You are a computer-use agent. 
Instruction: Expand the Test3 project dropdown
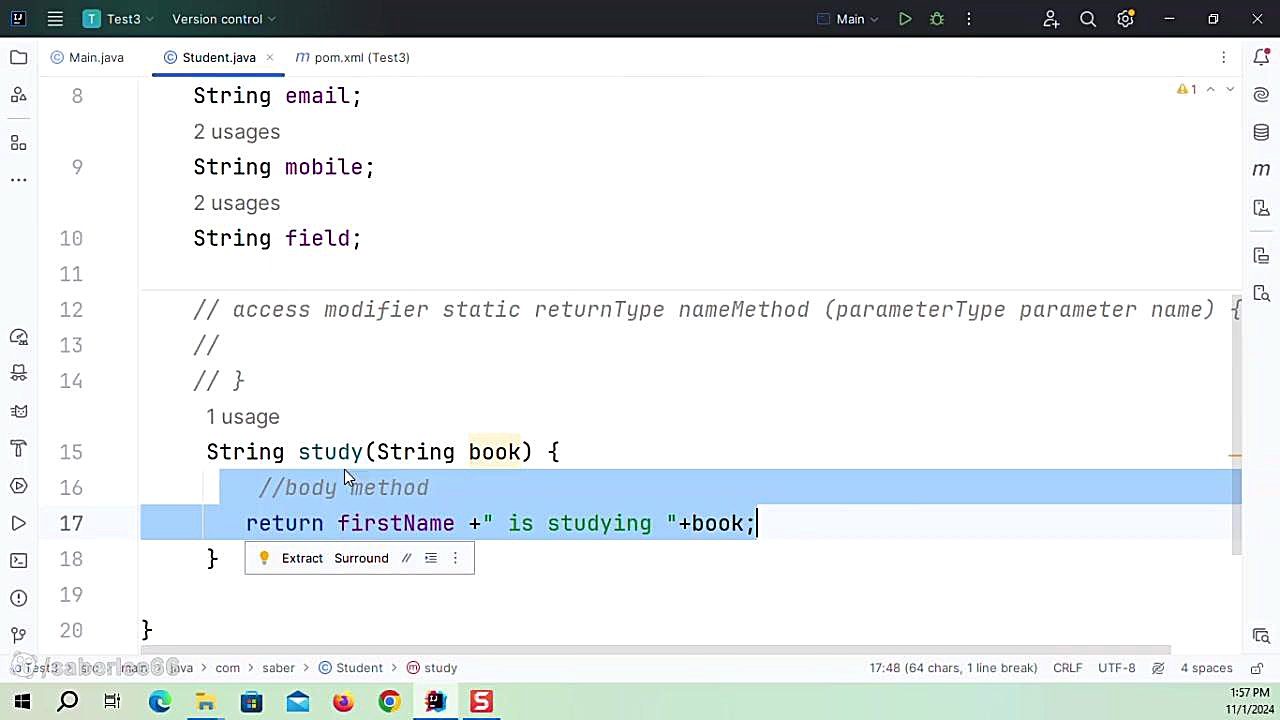[x=116, y=19]
